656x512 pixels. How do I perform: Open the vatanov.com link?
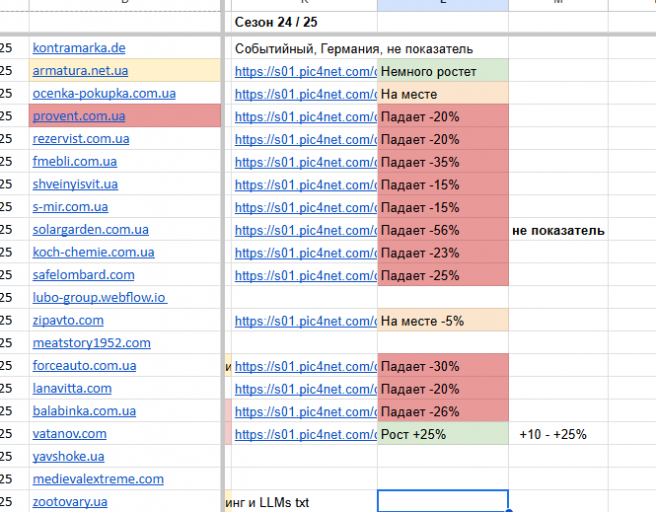pos(70,433)
